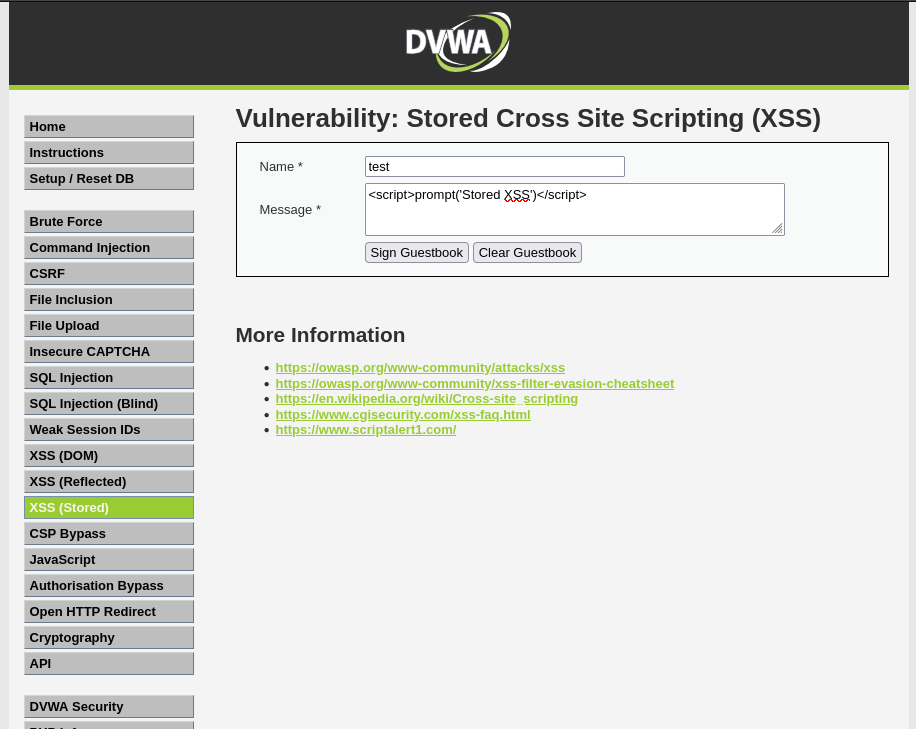Viewport: 916px width, 729px height.
Task: Open the Instructions page
Action: (x=108, y=152)
